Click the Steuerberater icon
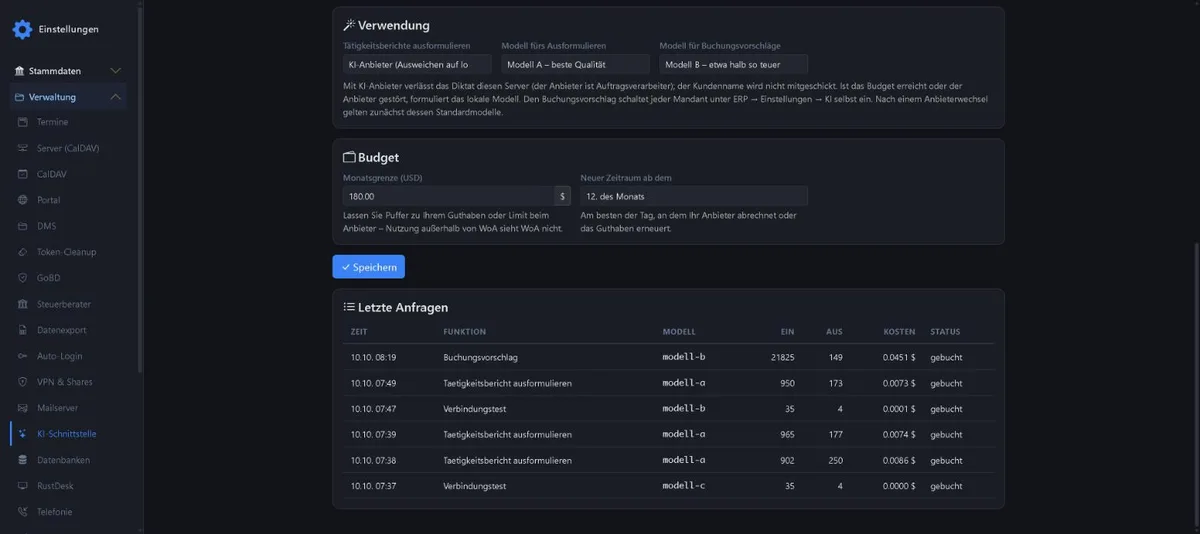The height and width of the screenshot is (534, 1200). click(24, 304)
